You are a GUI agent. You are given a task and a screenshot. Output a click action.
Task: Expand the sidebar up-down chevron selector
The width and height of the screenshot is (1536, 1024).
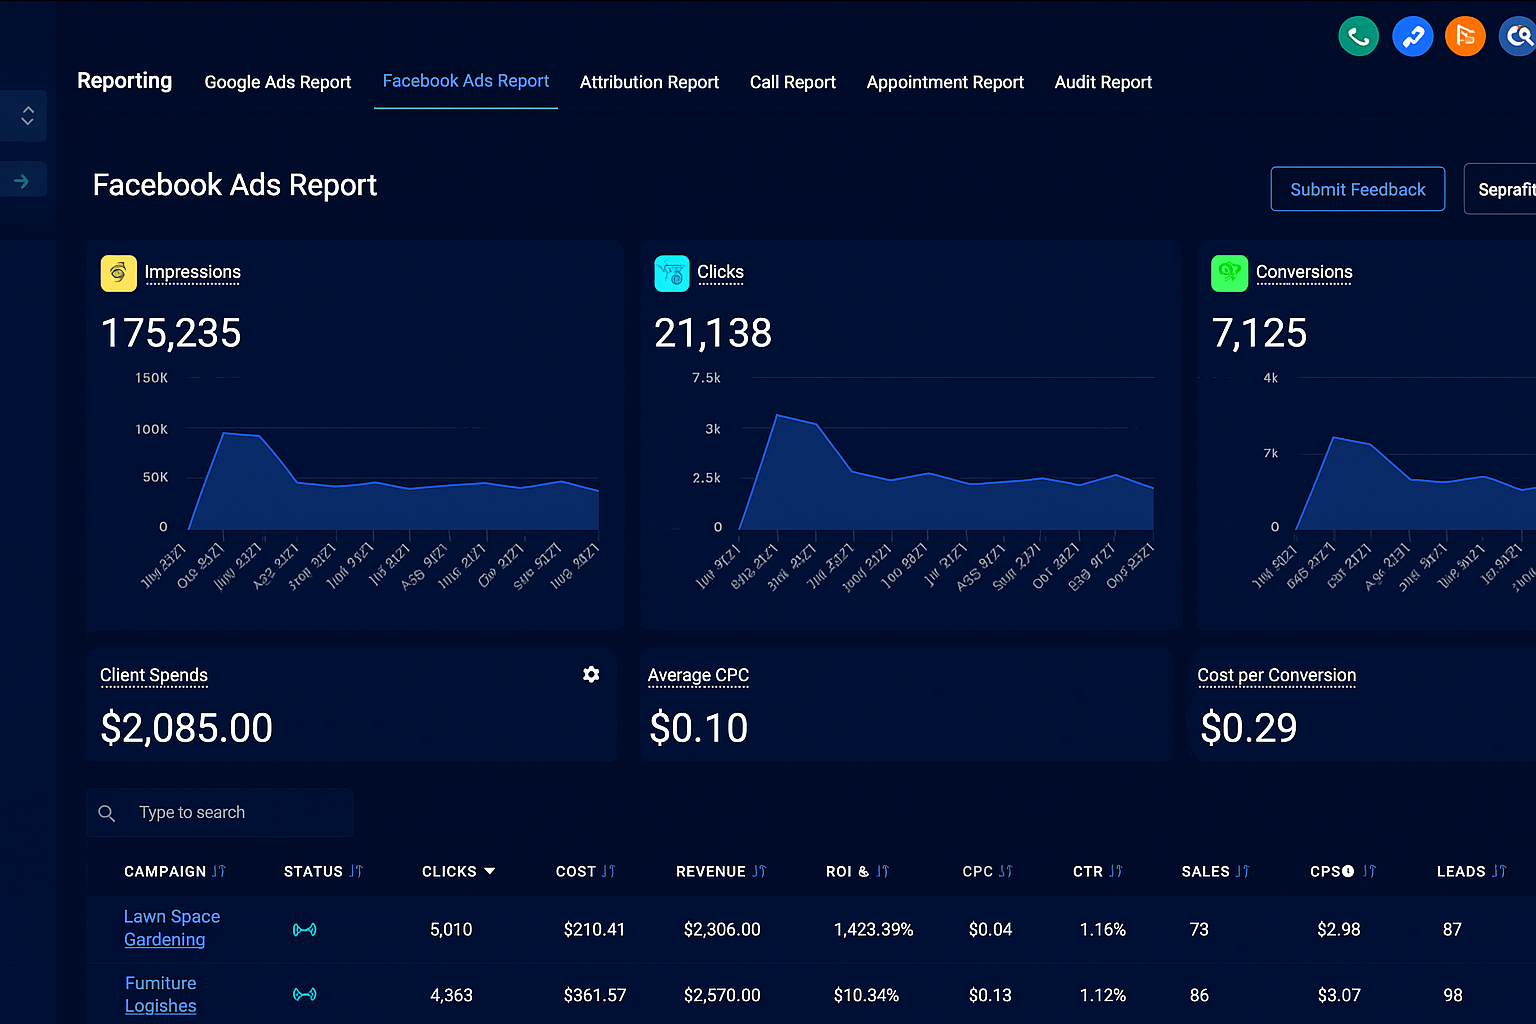coord(27,116)
